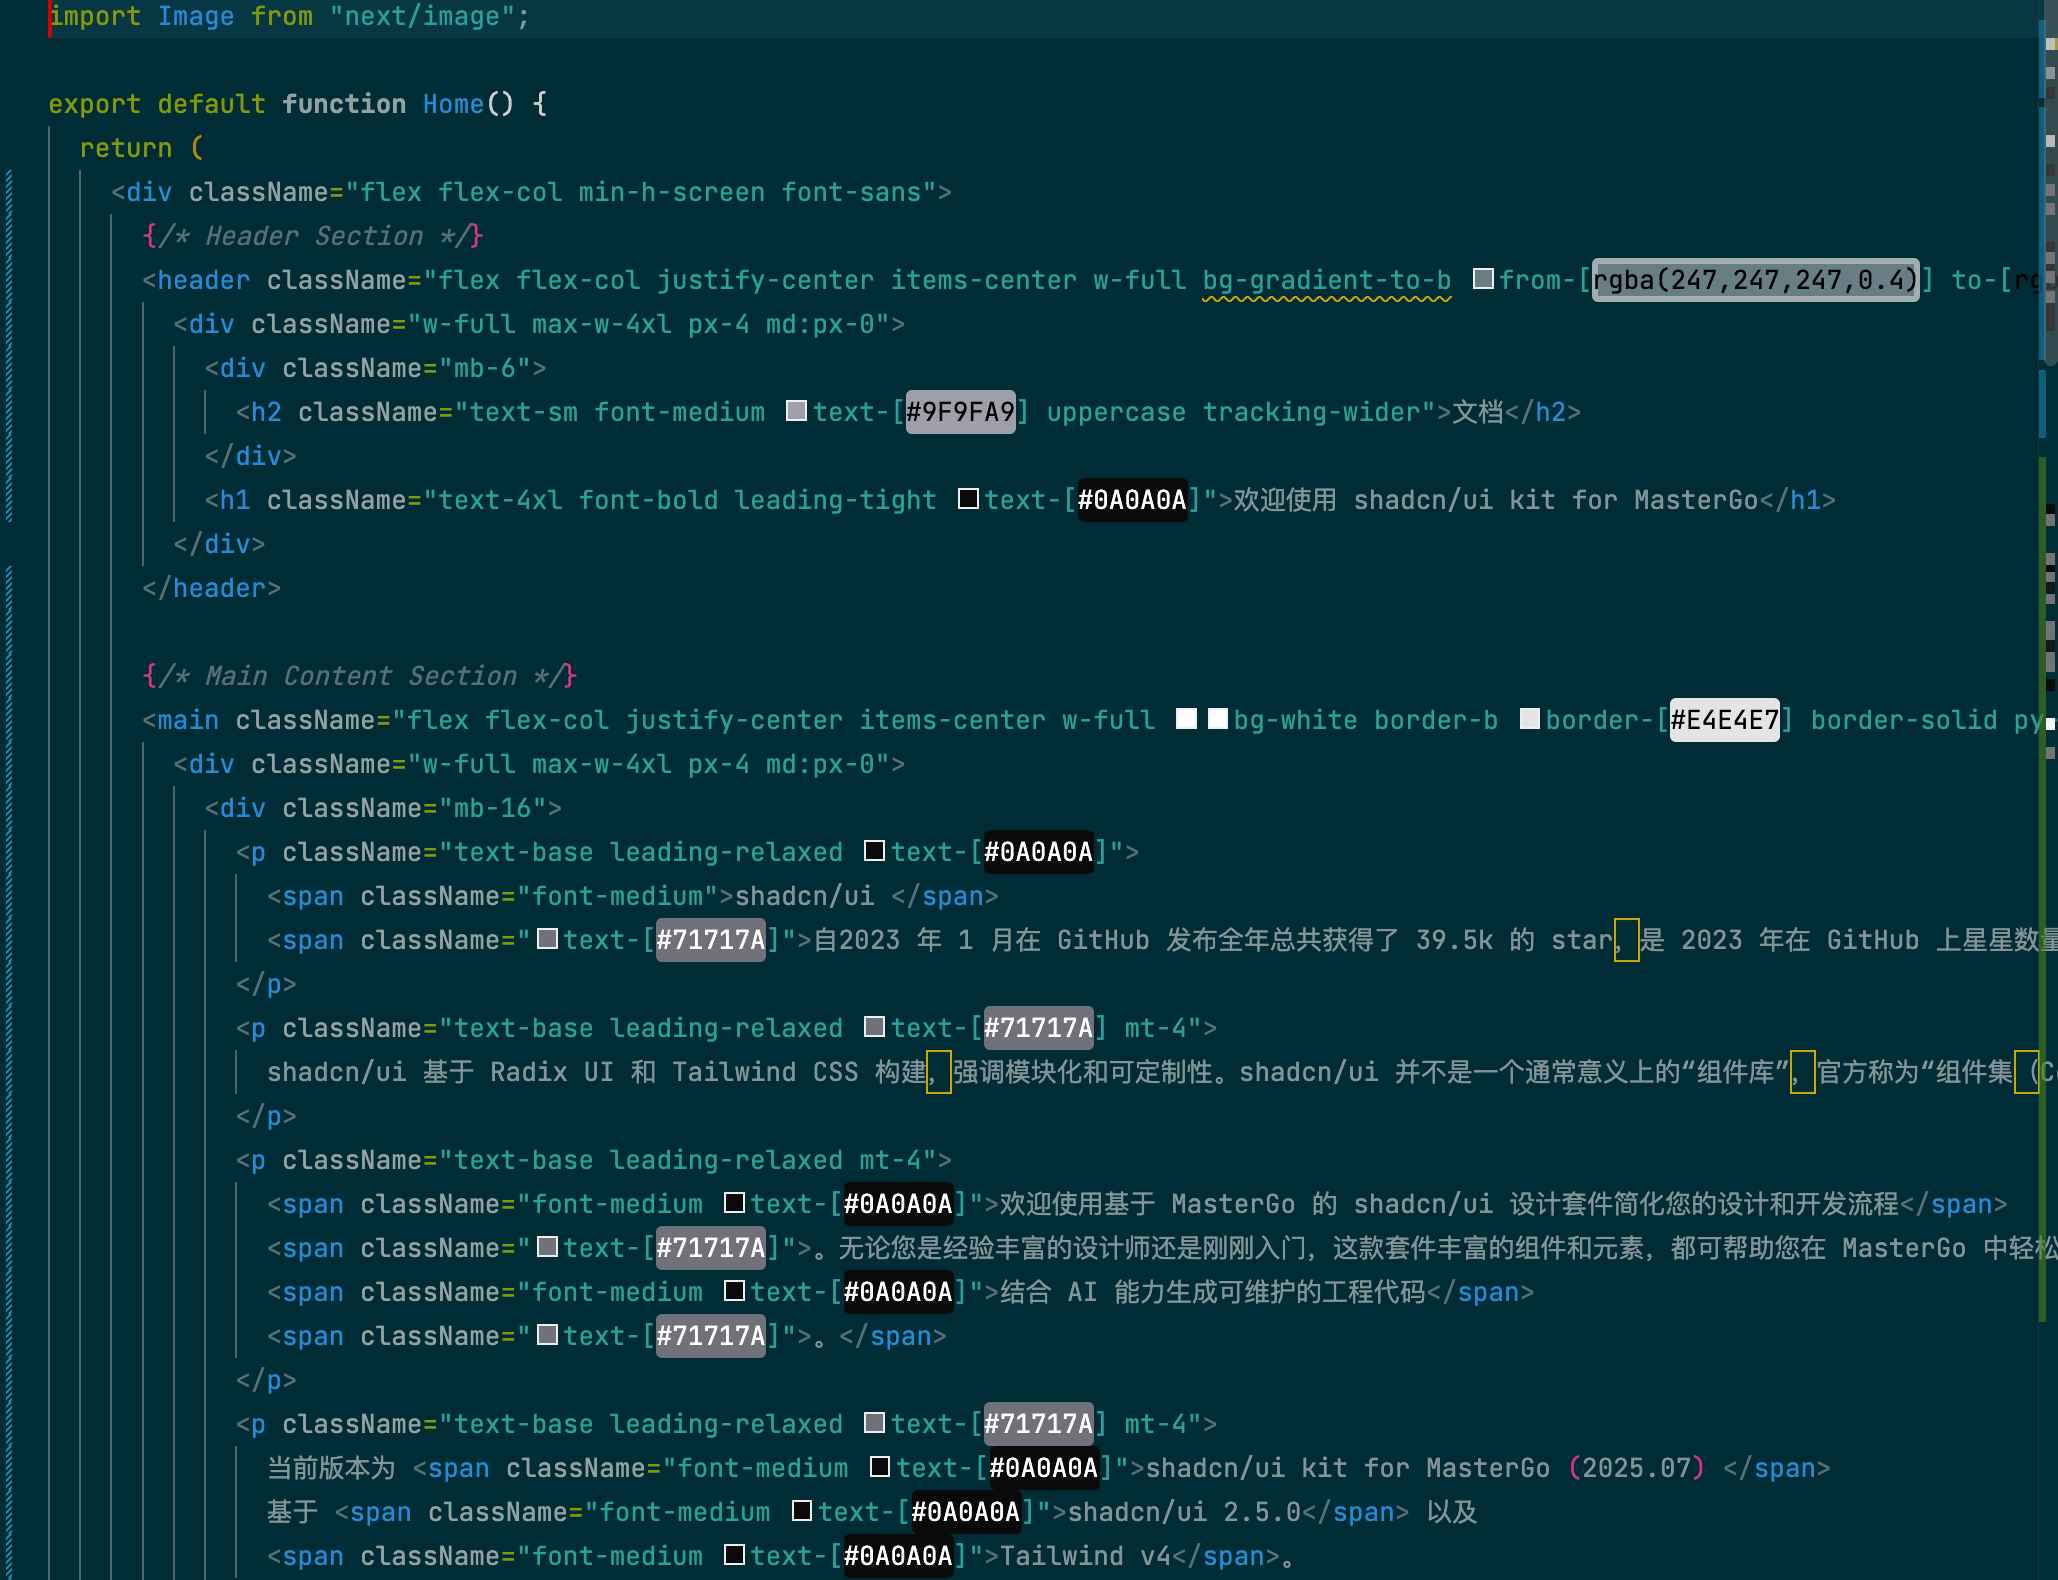Click the '文档' heading text in h2
Screen dimensions: 2058x1580
pyautogui.click(x=1478, y=412)
